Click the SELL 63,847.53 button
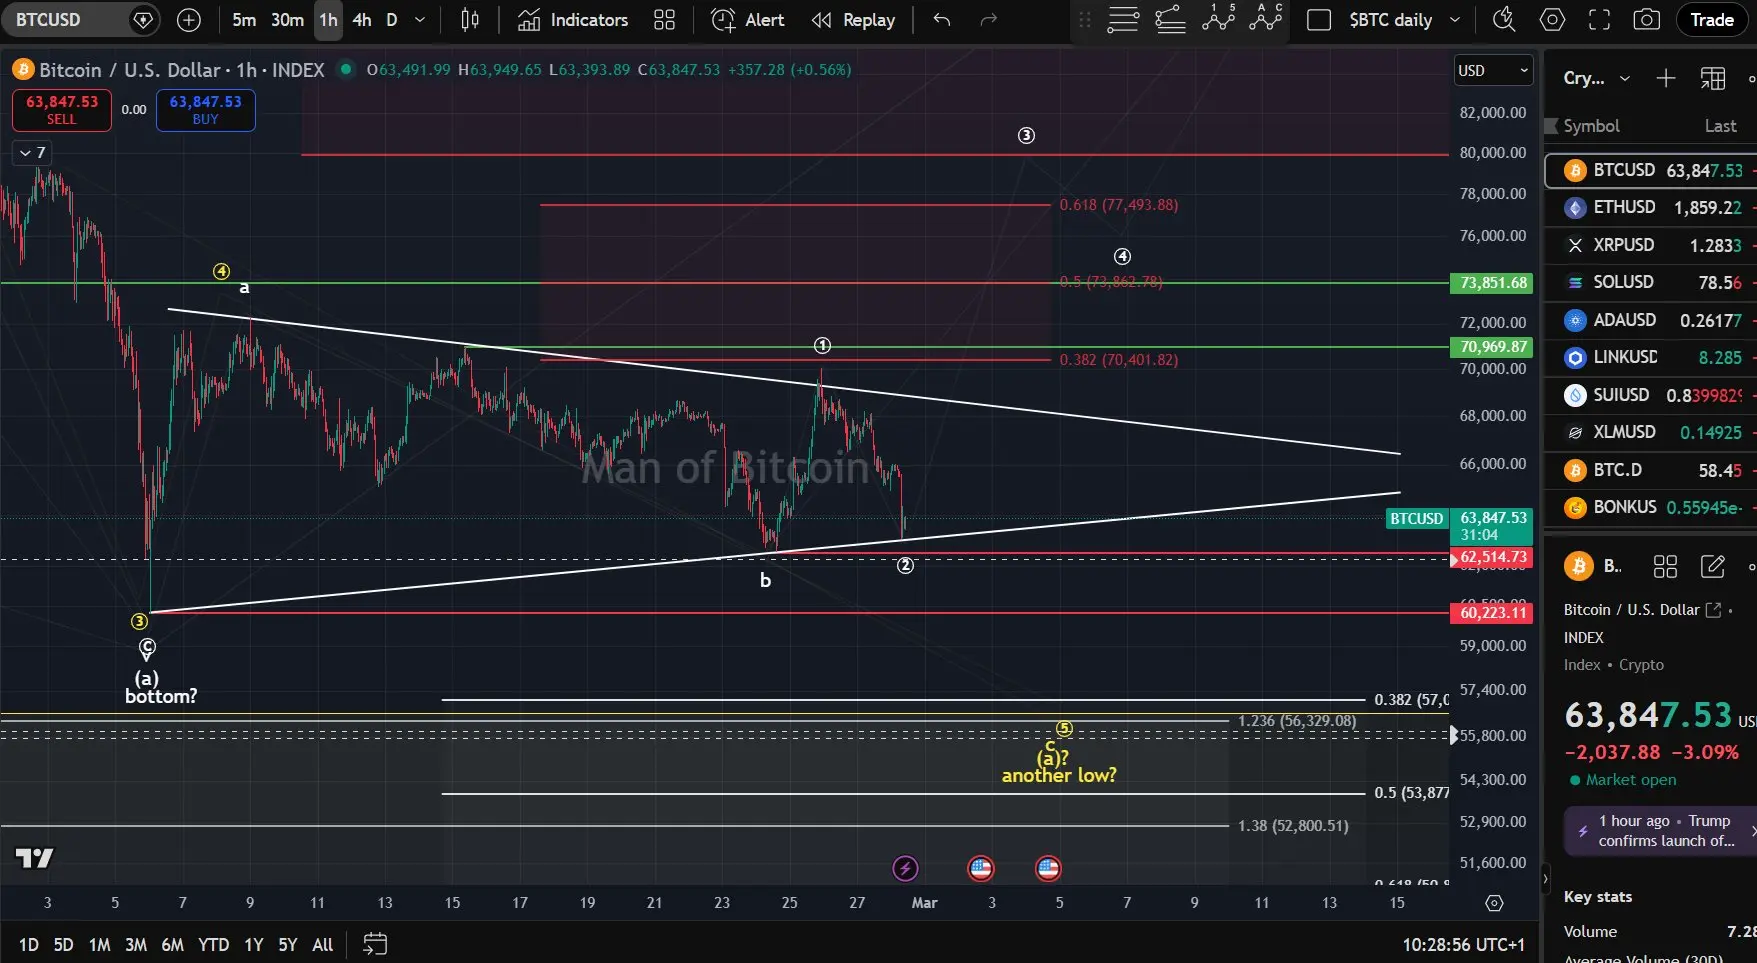 click(62, 110)
